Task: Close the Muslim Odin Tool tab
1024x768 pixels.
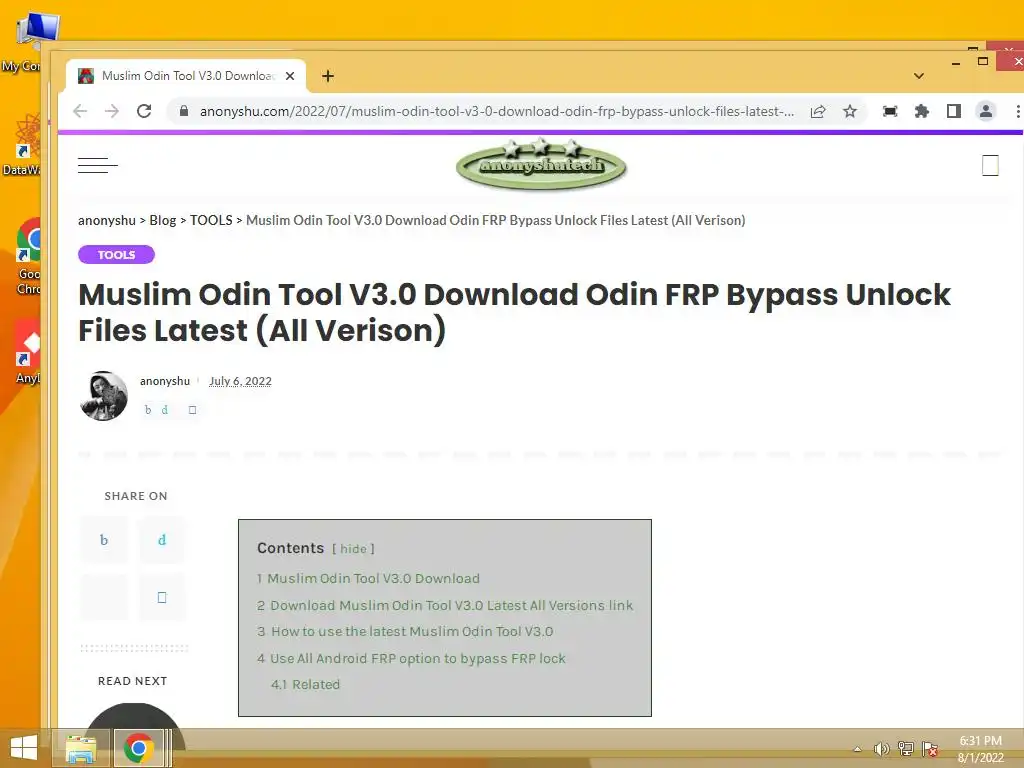Action: [x=290, y=76]
